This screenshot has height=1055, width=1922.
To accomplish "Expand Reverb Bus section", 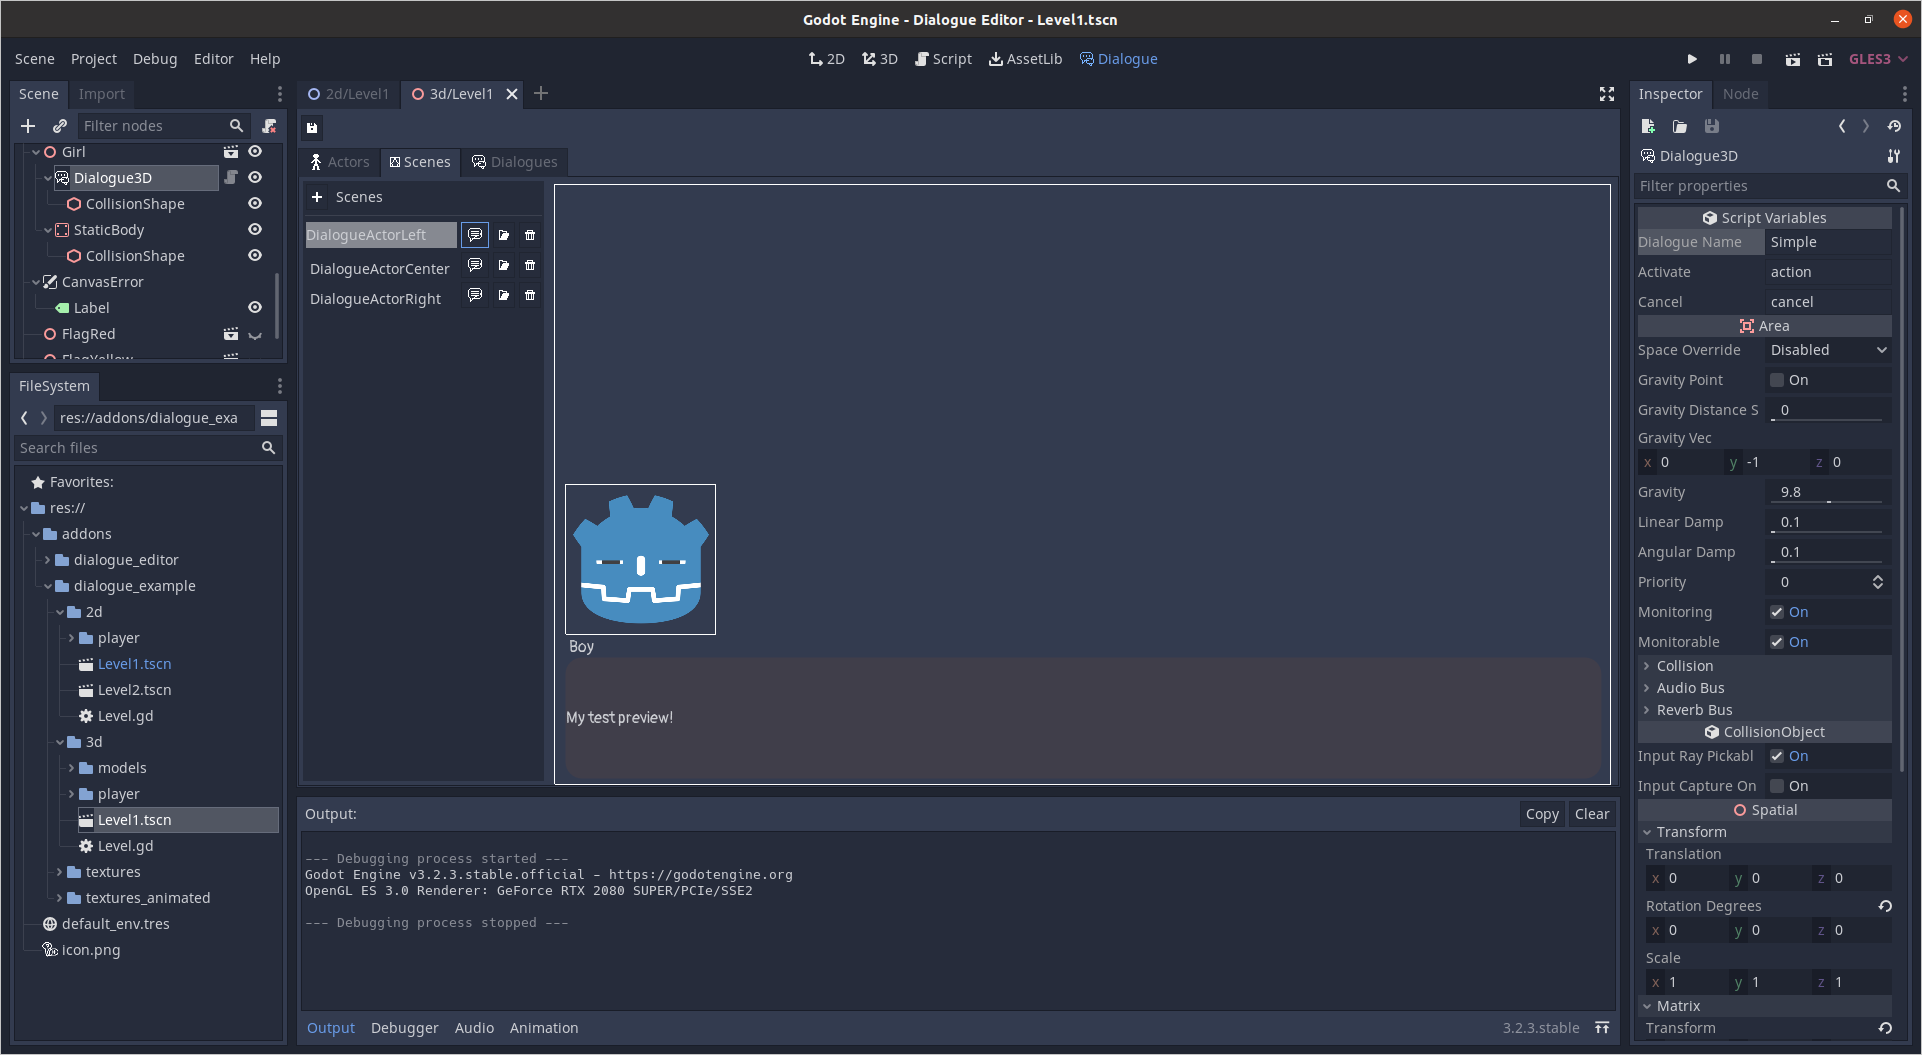I will click(x=1764, y=710).
